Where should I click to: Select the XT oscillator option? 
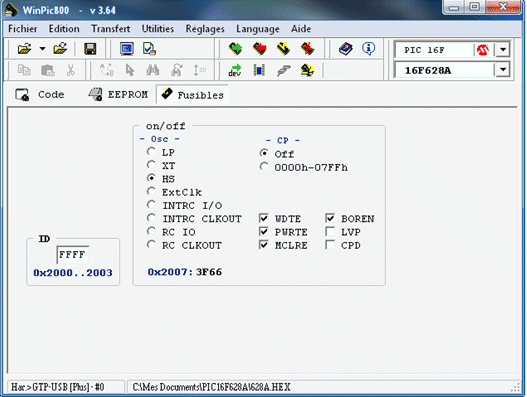click(x=151, y=165)
